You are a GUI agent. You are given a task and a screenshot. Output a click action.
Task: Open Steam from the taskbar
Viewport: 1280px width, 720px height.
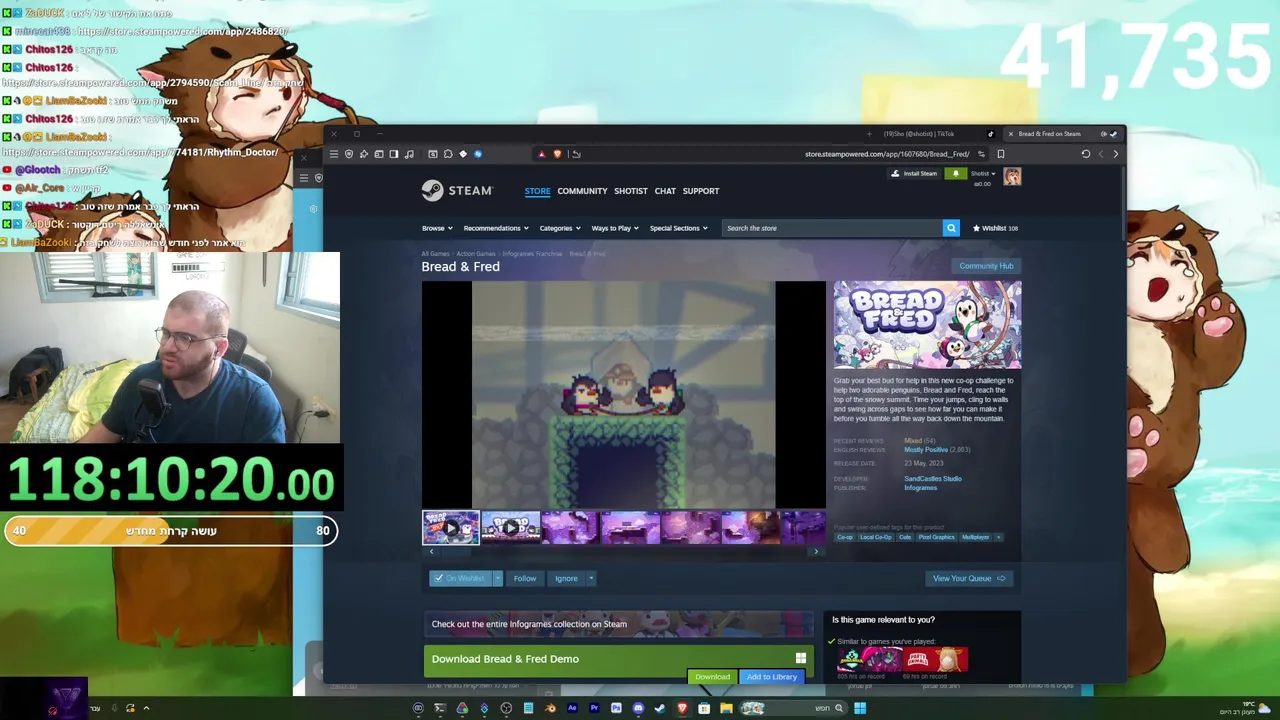coord(660,708)
